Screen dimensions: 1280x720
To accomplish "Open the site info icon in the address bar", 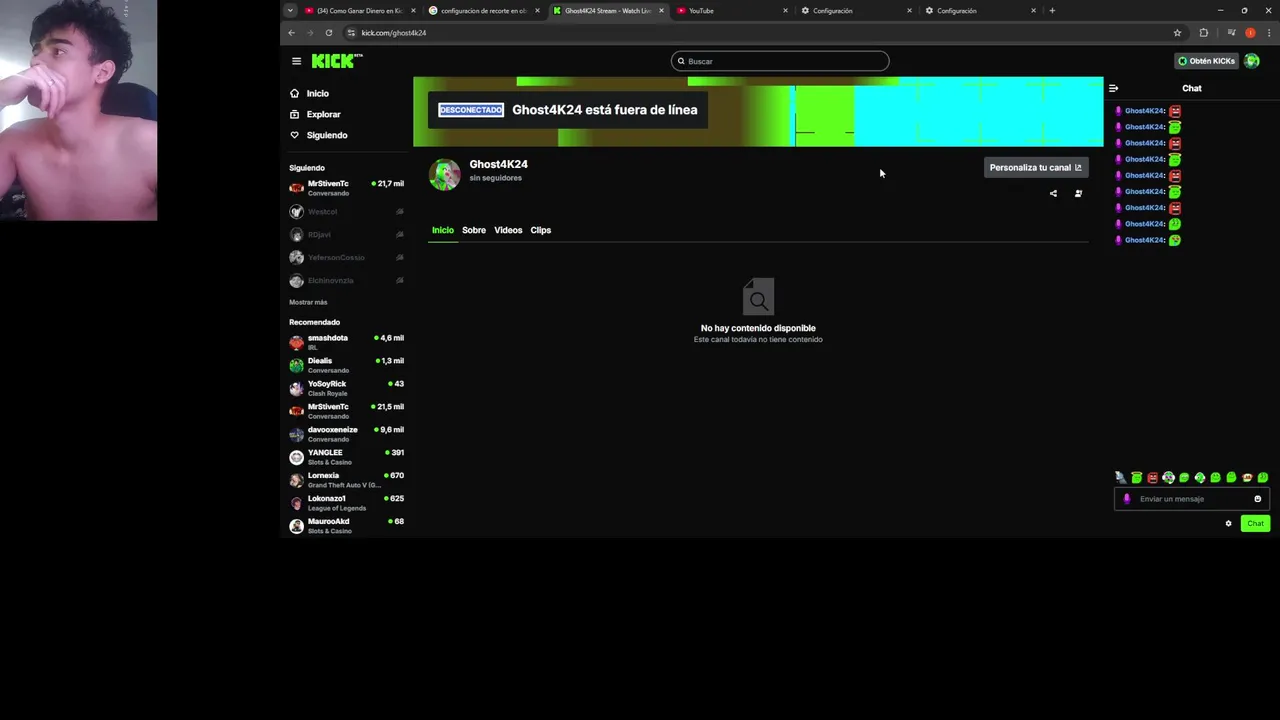I will coord(351,33).
